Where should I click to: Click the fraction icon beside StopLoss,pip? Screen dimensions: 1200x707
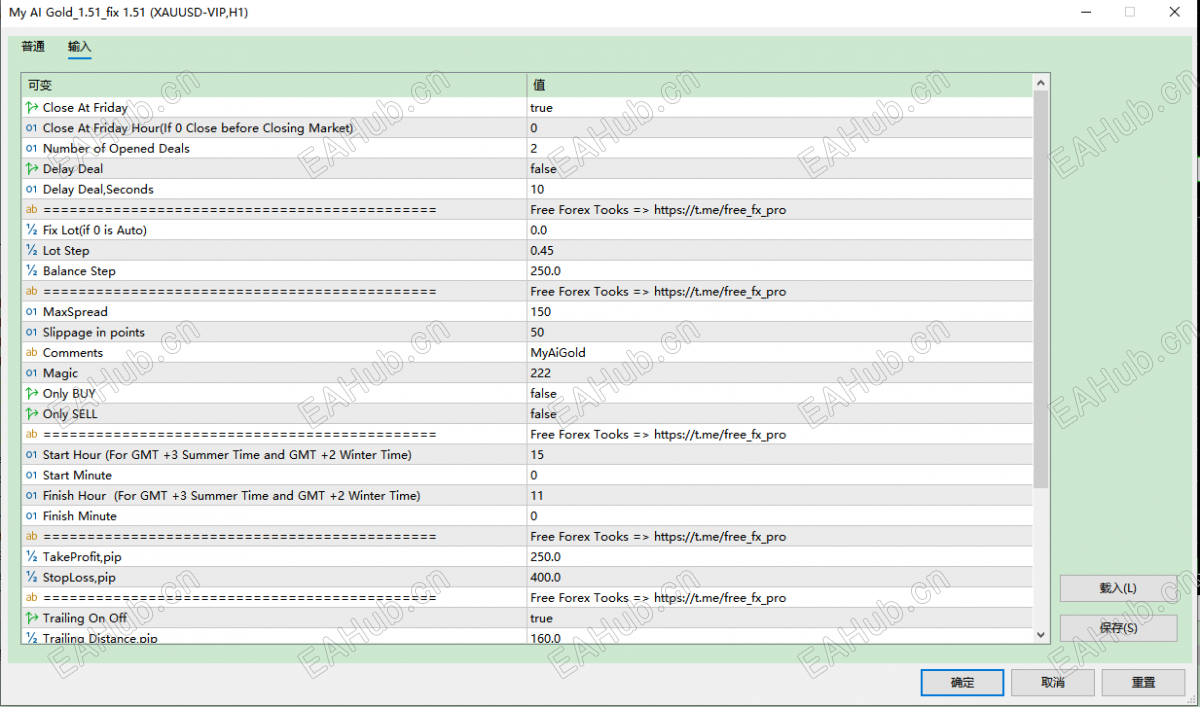coord(32,577)
